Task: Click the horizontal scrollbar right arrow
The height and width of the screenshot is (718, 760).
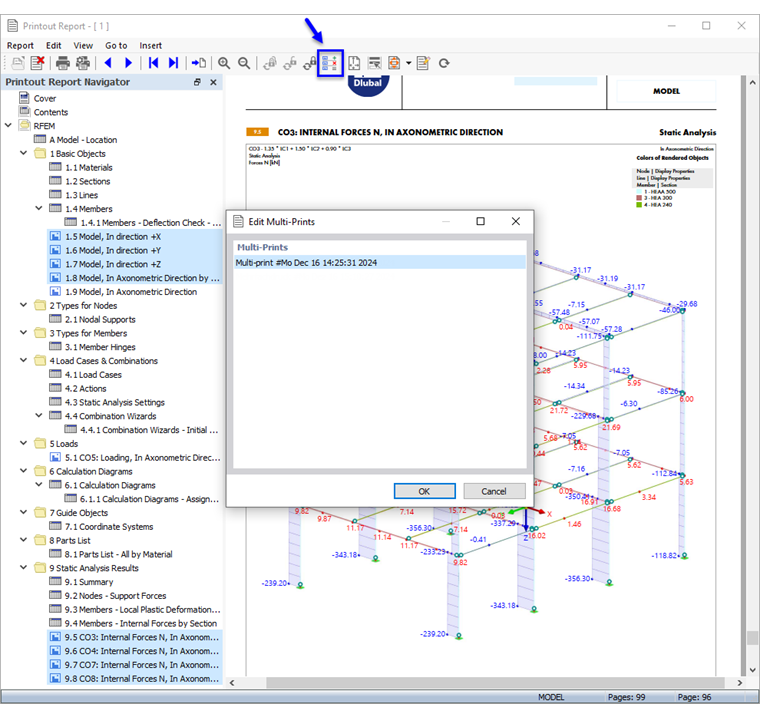Action: pos(740,683)
